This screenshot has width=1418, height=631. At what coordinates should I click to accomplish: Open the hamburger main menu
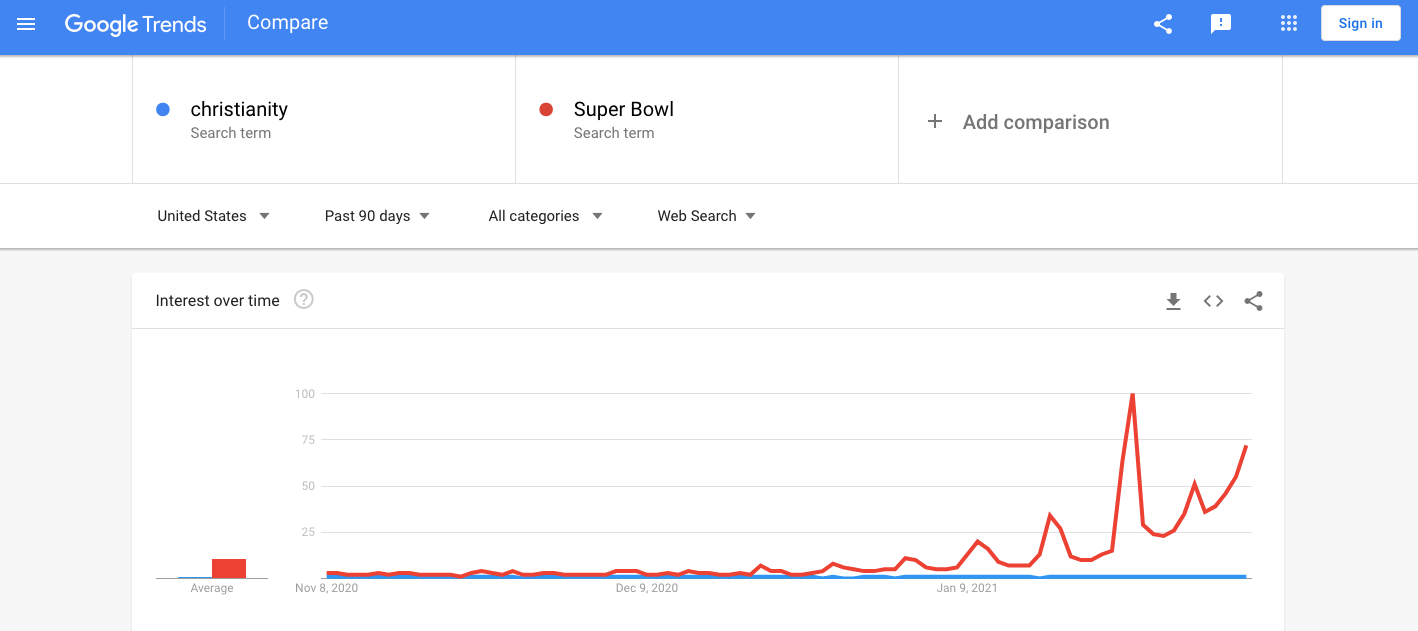[27, 24]
